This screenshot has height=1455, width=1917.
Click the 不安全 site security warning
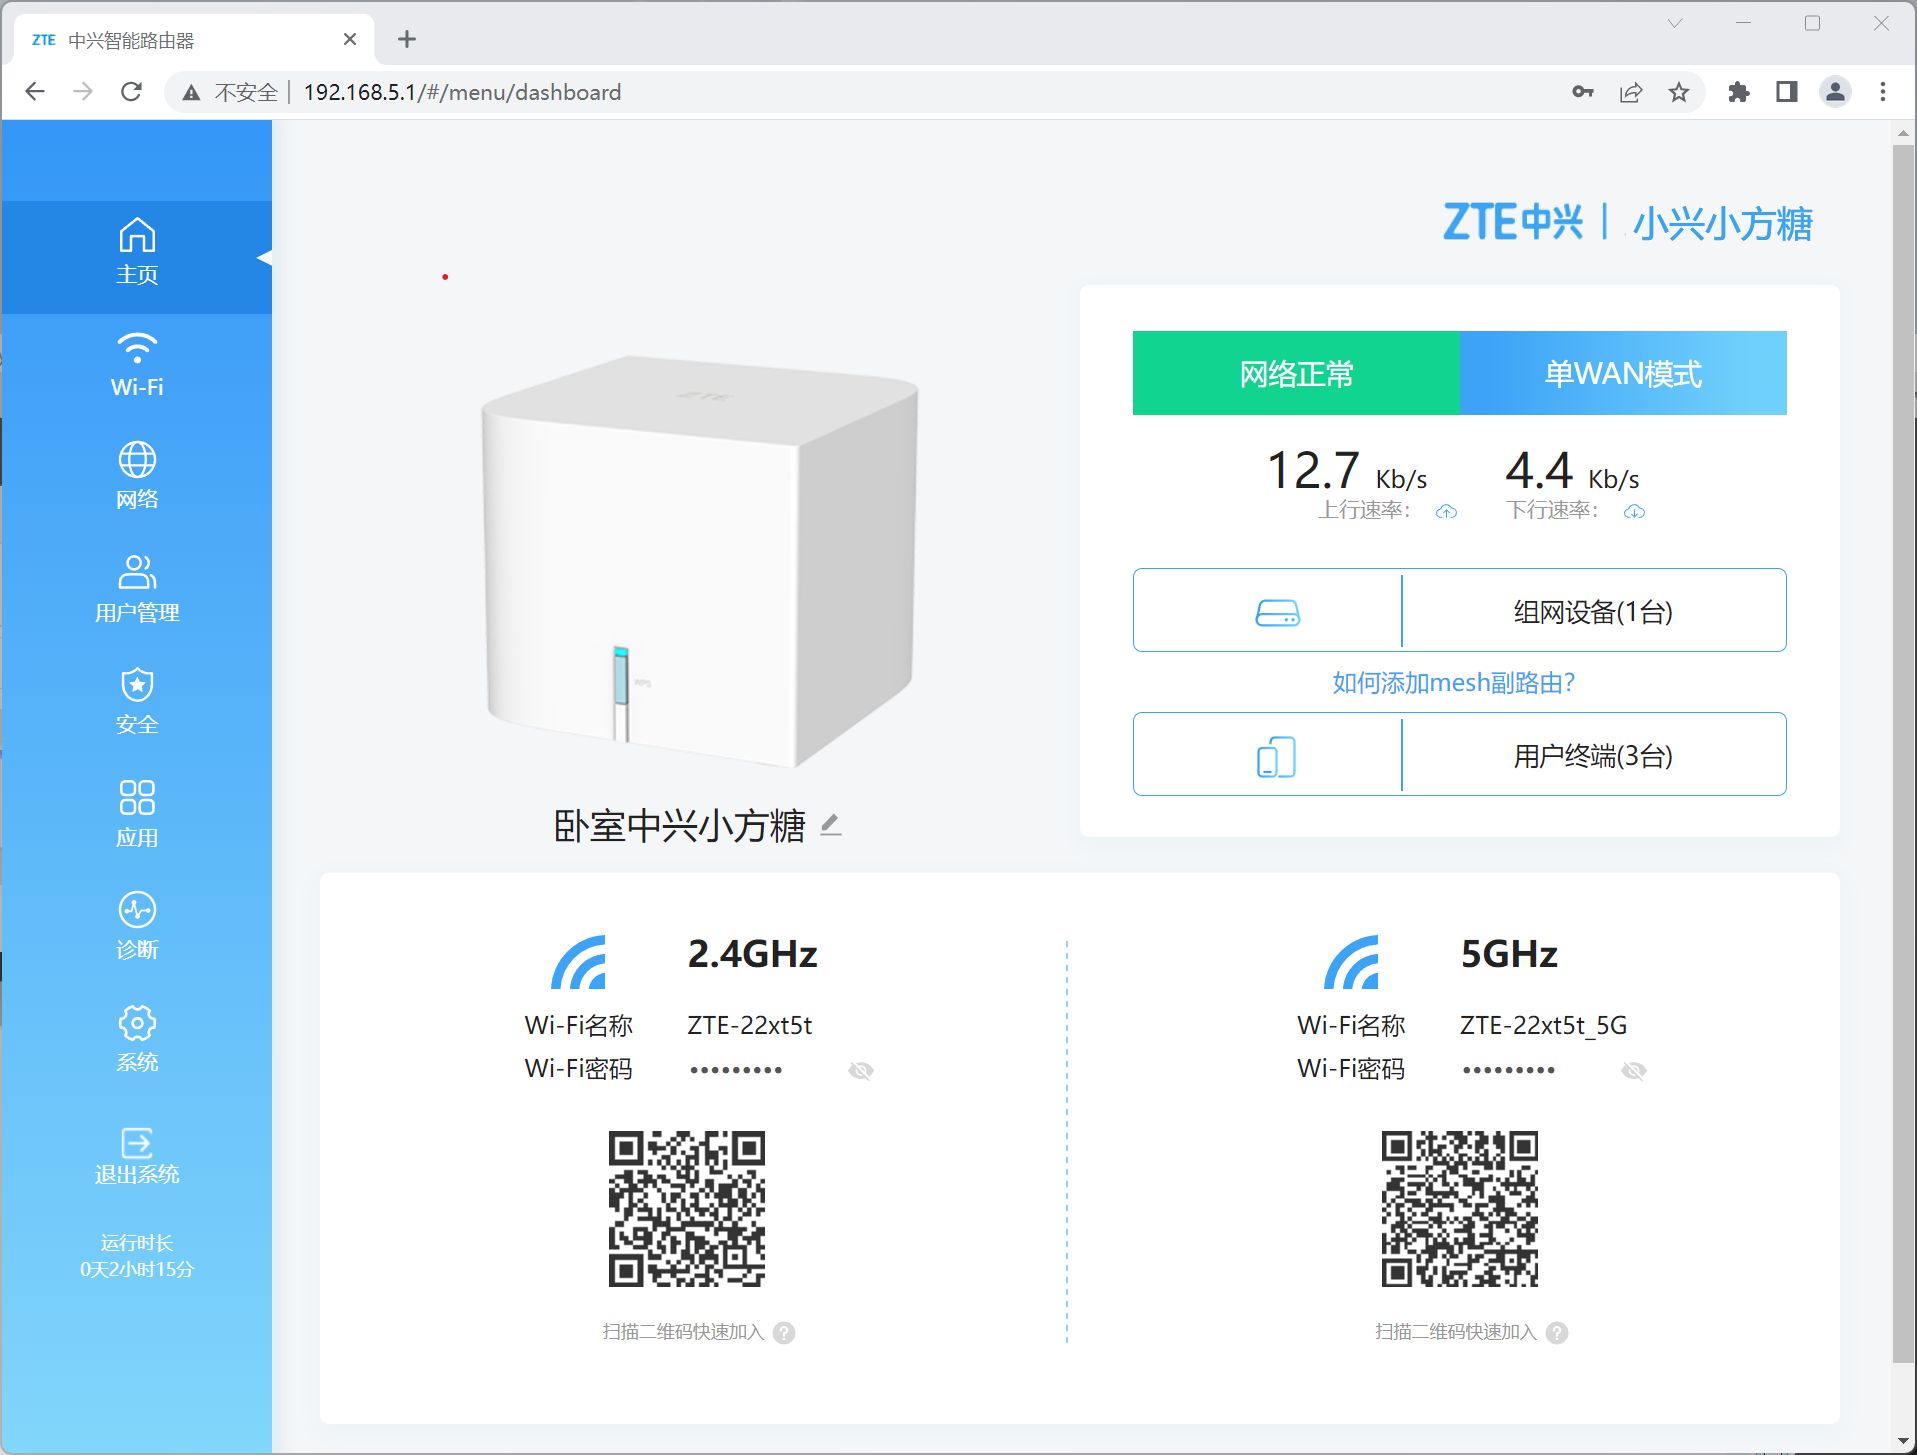click(230, 92)
